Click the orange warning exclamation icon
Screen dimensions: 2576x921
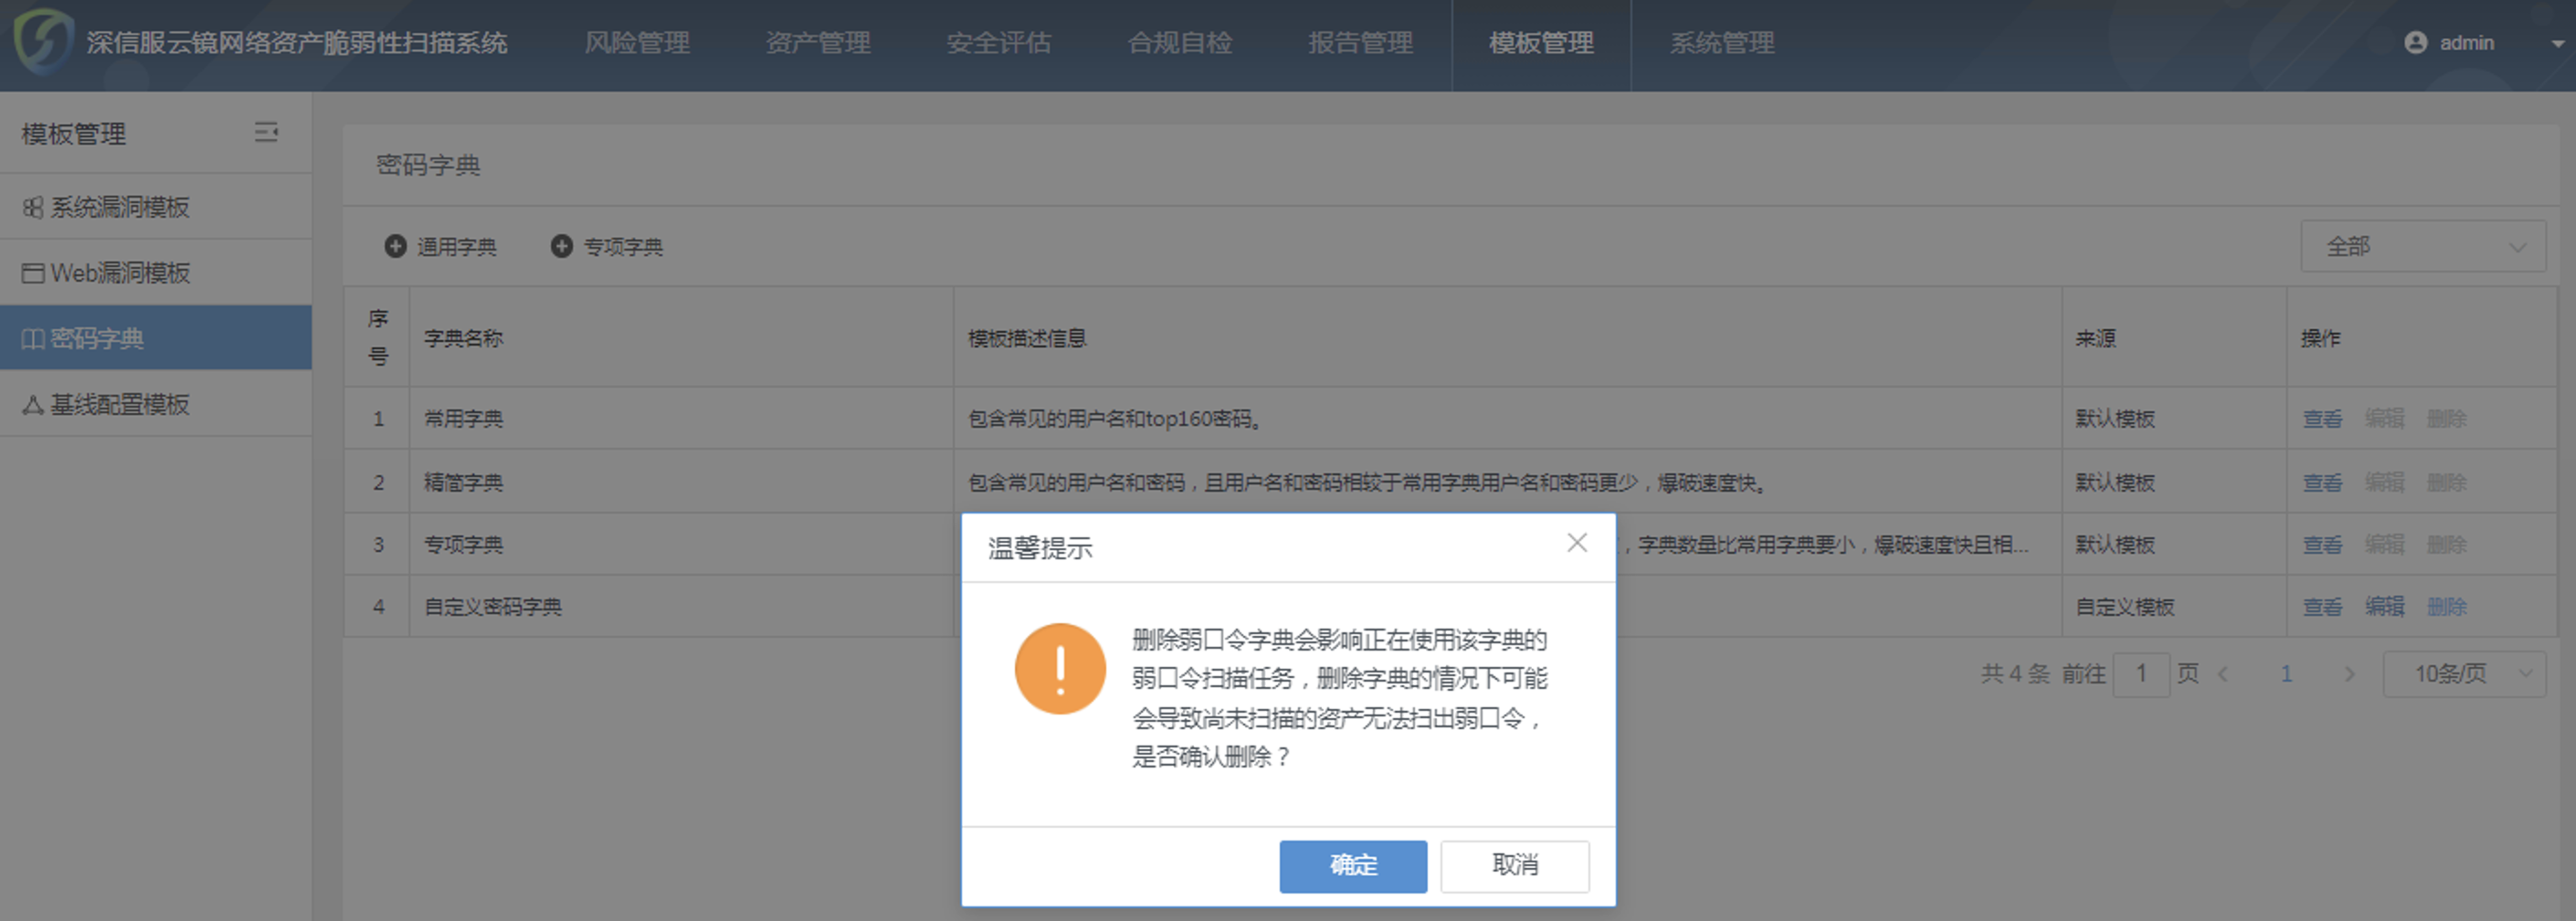pyautogui.click(x=1060, y=669)
